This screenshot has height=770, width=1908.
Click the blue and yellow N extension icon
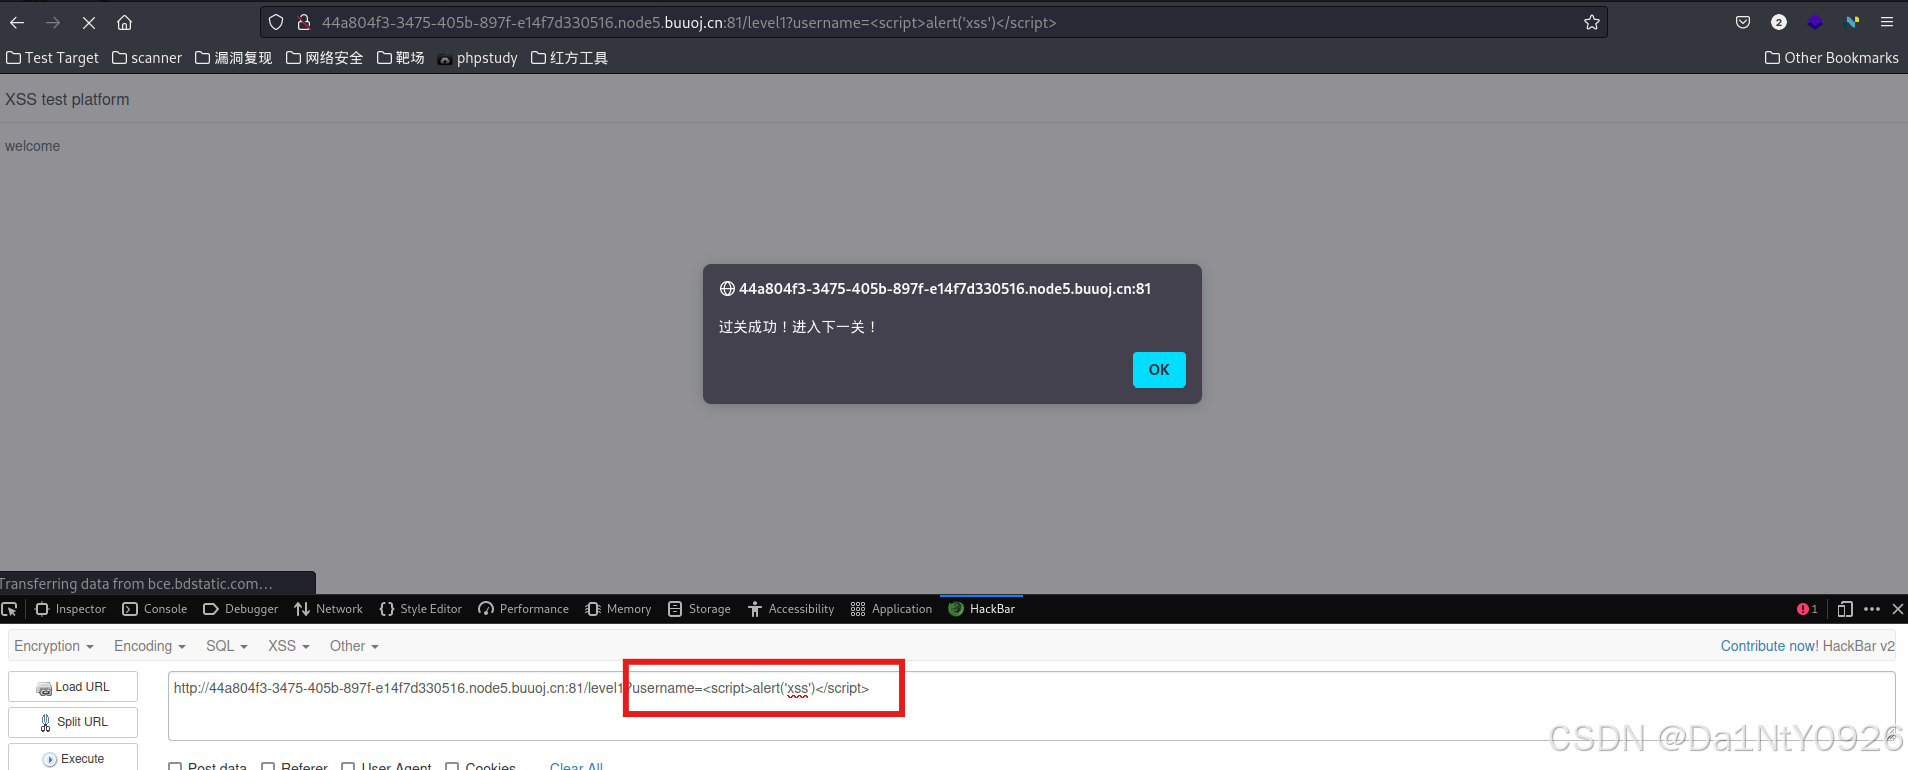point(1852,22)
